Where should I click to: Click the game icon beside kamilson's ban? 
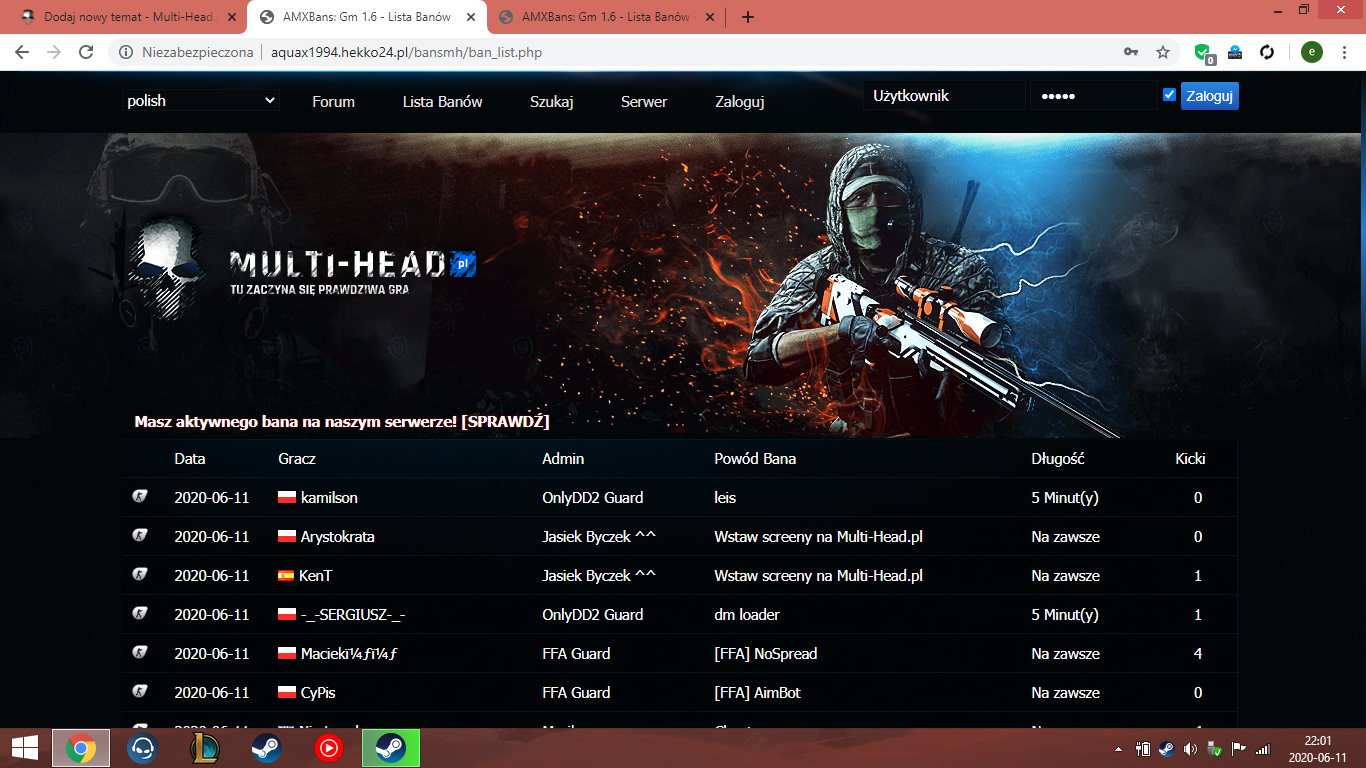pyautogui.click(x=140, y=497)
